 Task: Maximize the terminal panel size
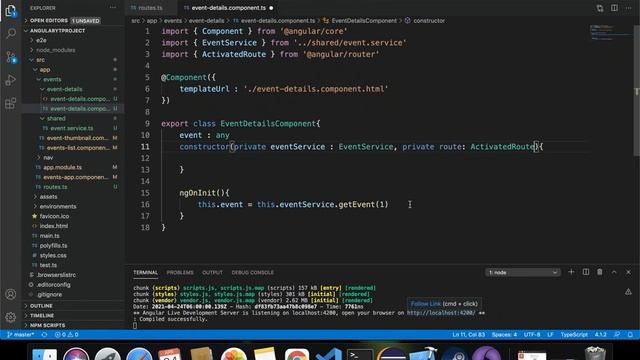click(x=614, y=272)
